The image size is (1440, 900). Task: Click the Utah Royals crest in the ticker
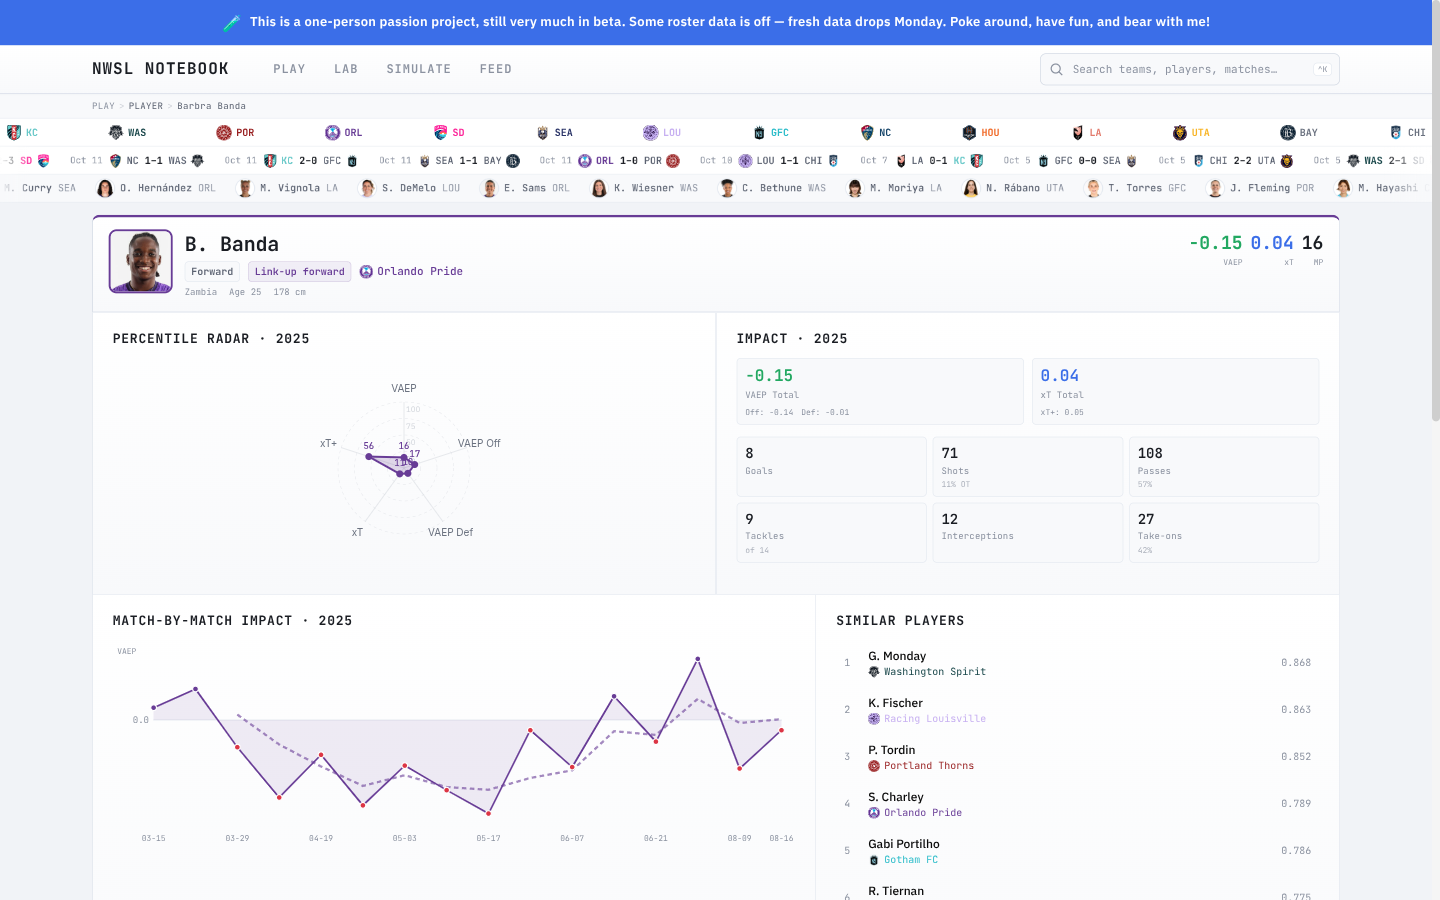[x=1178, y=132]
